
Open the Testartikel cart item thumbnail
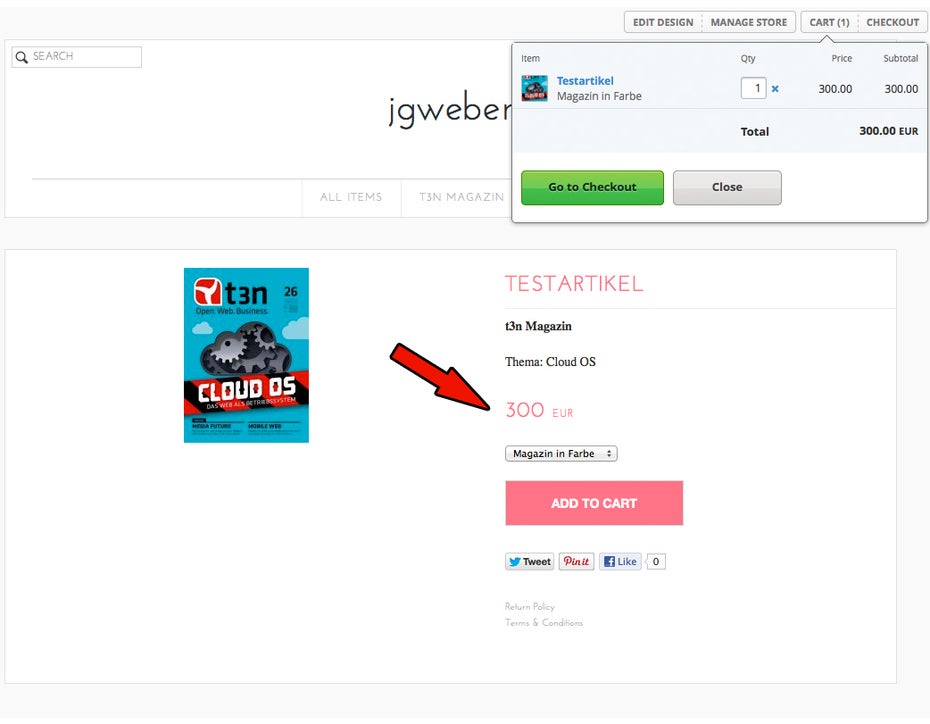point(534,88)
